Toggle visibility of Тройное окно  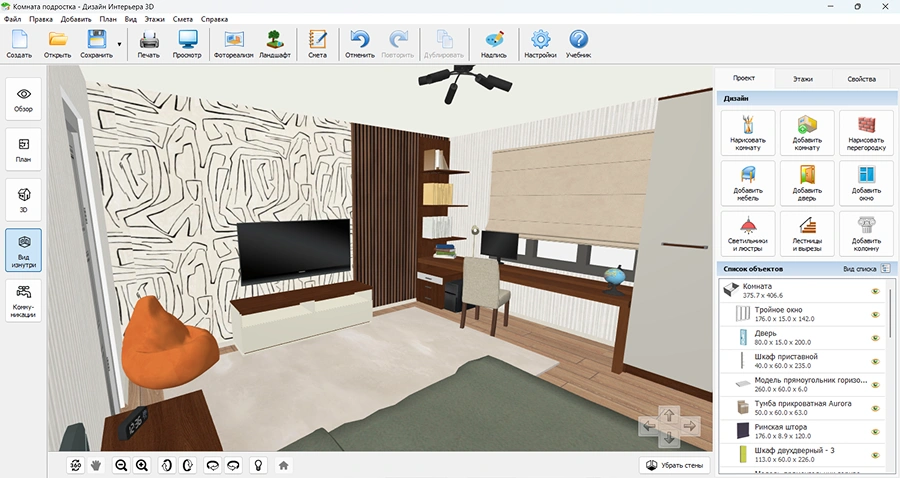874,315
